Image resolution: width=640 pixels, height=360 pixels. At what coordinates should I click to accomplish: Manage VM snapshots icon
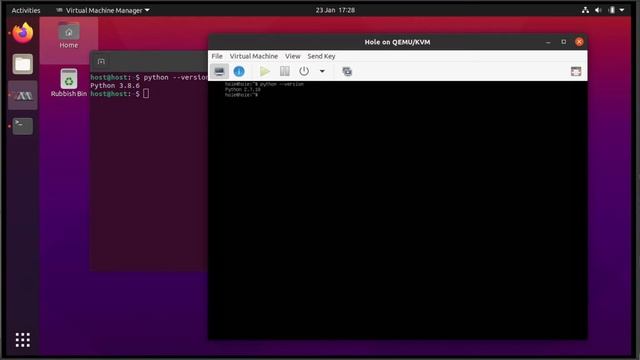[347, 71]
